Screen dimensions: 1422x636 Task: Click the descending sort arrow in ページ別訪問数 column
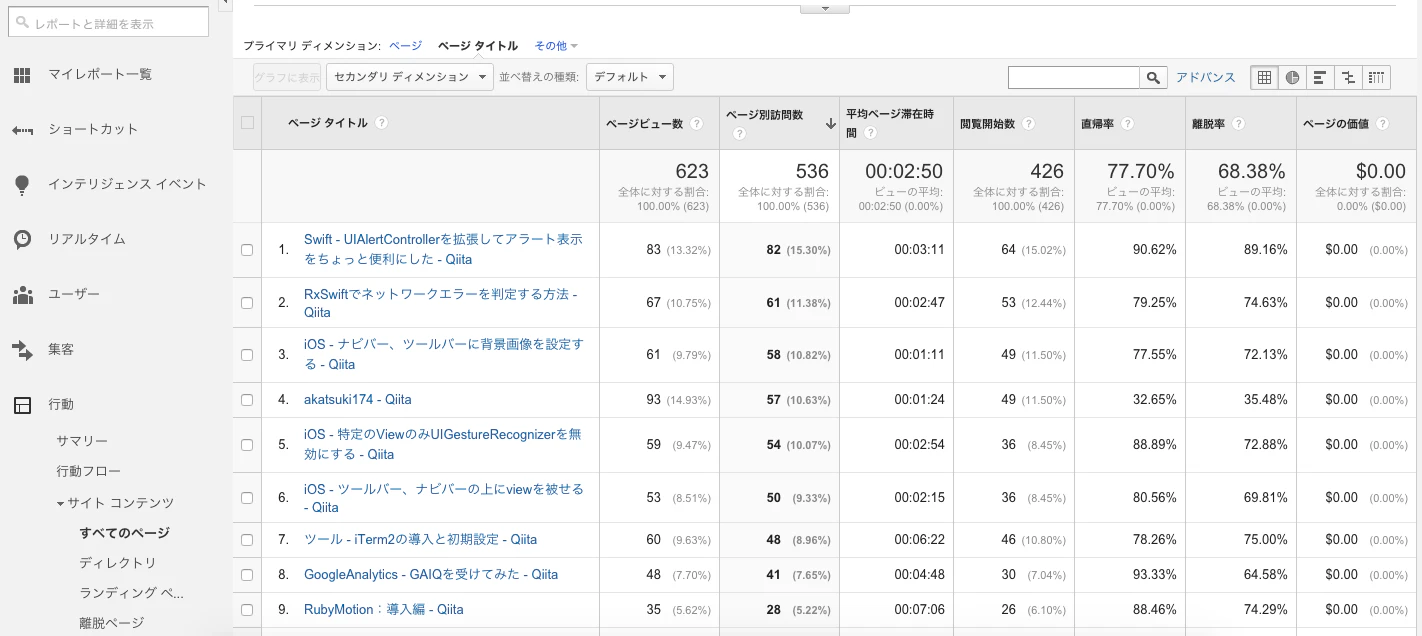(x=830, y=124)
